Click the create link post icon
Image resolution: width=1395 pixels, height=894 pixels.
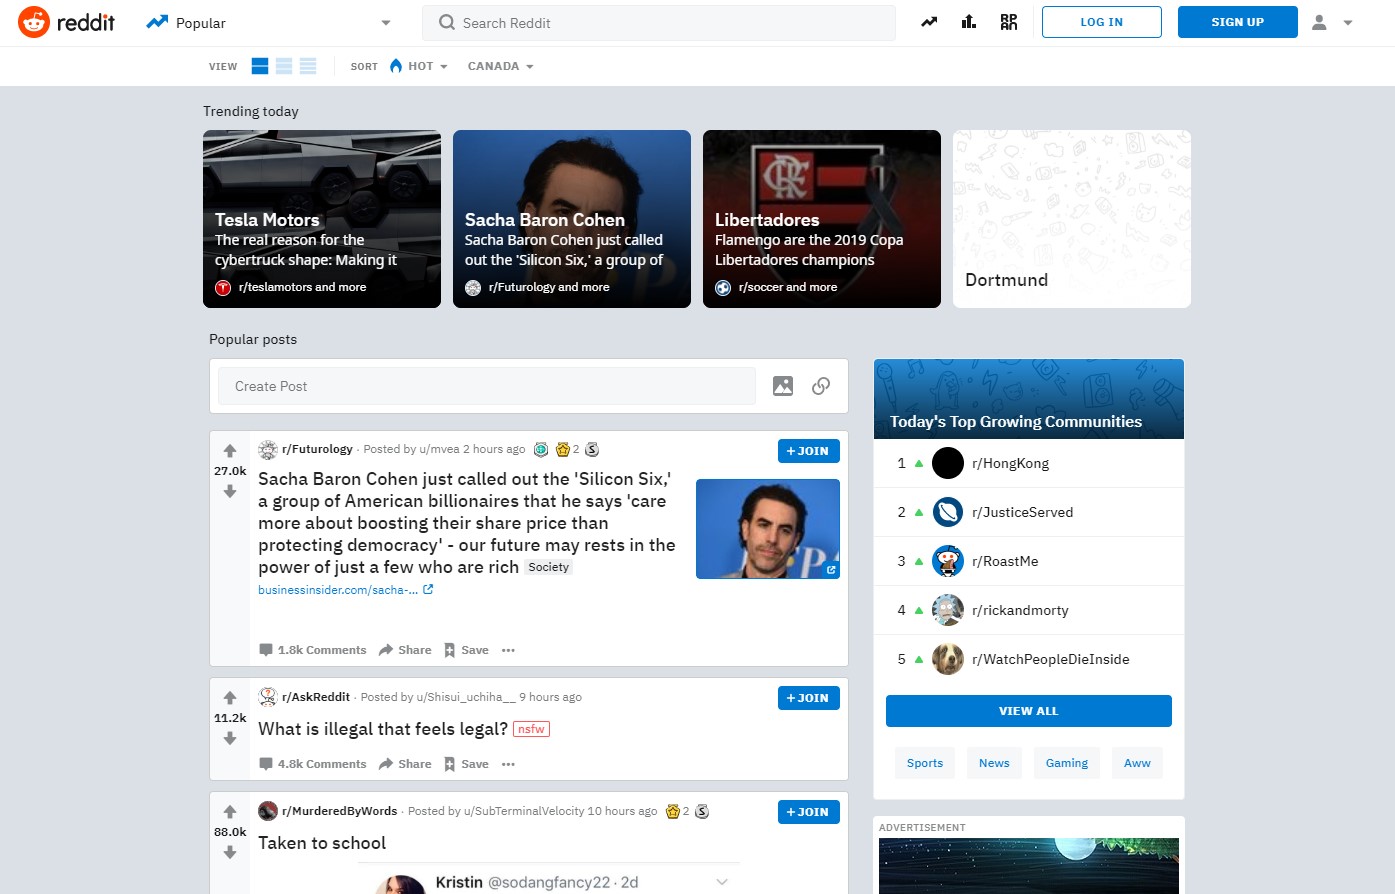(x=821, y=386)
